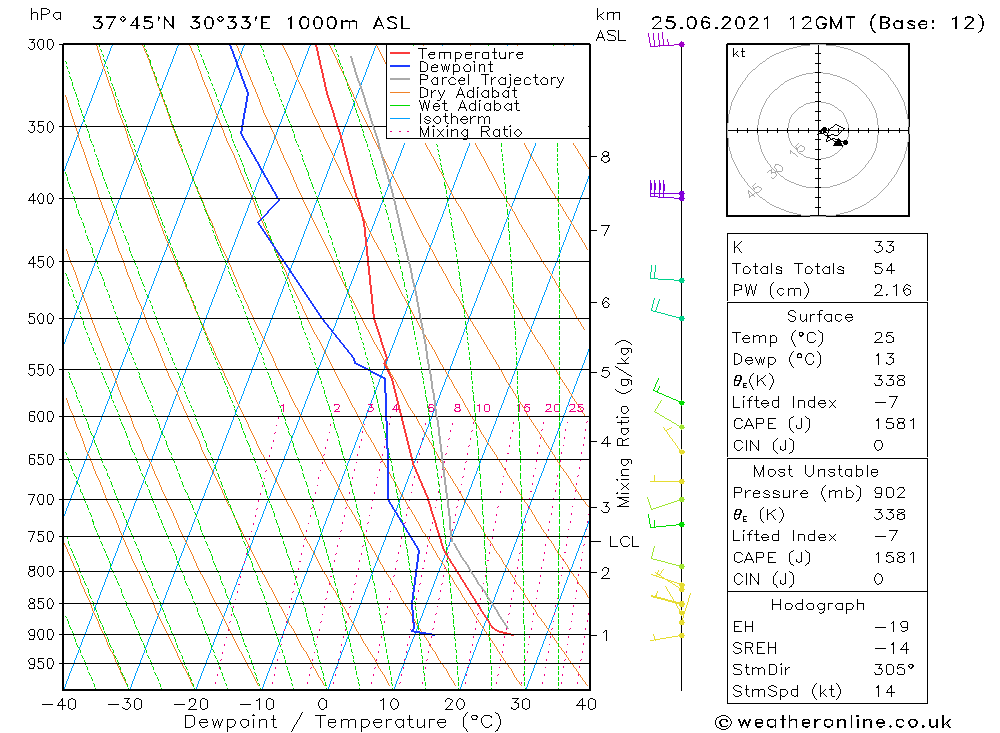Click the 950 hPa pressure label

(42, 664)
